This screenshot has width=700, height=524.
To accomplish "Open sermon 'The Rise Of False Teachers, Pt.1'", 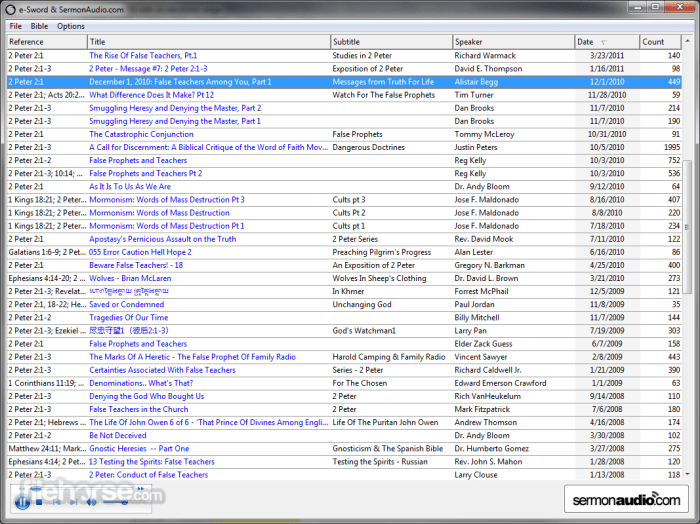I will tap(143, 55).
